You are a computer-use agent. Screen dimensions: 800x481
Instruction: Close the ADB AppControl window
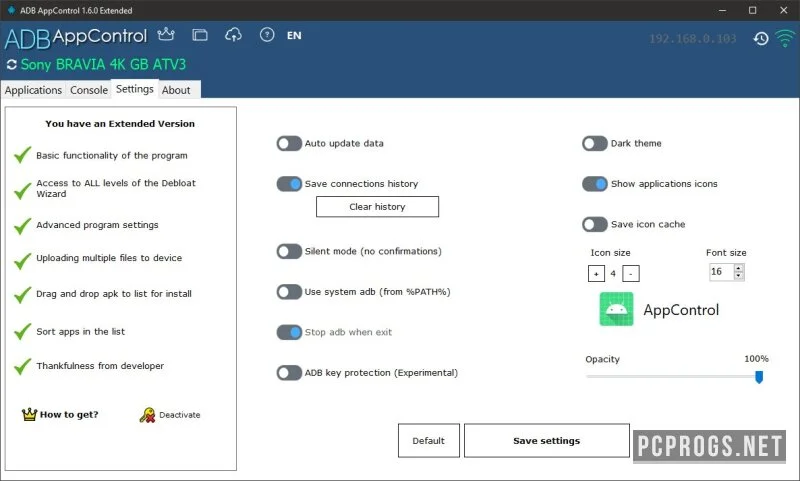[784, 10]
